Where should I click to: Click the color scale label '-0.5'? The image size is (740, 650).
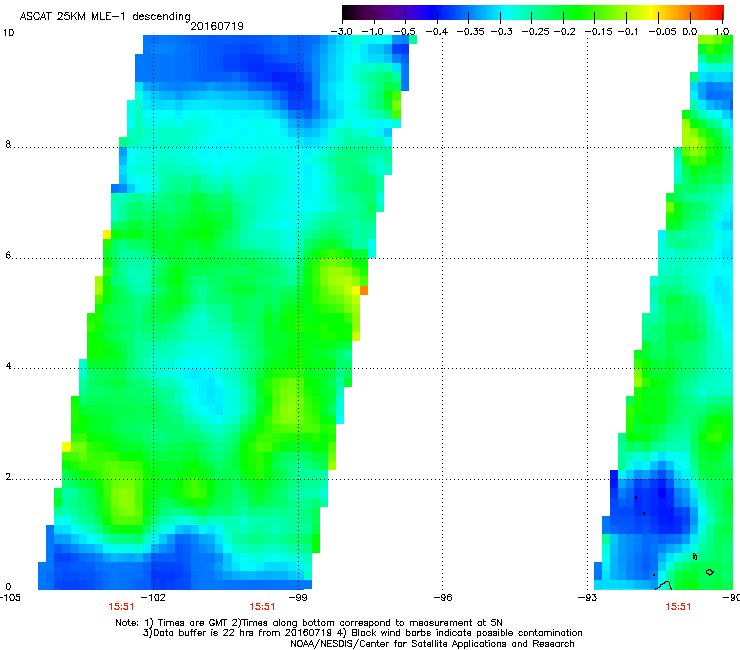click(x=404, y=32)
